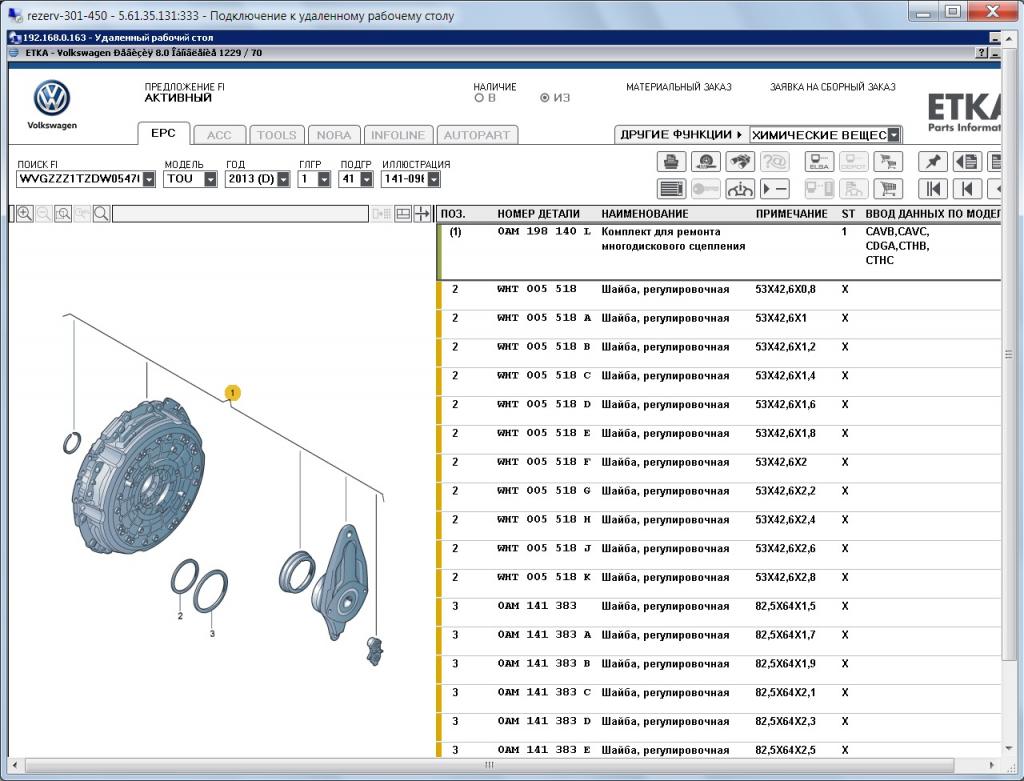This screenshot has height=781, width=1024.
Task: Click the note 82,5X64X1,7
Action: (x=785, y=635)
